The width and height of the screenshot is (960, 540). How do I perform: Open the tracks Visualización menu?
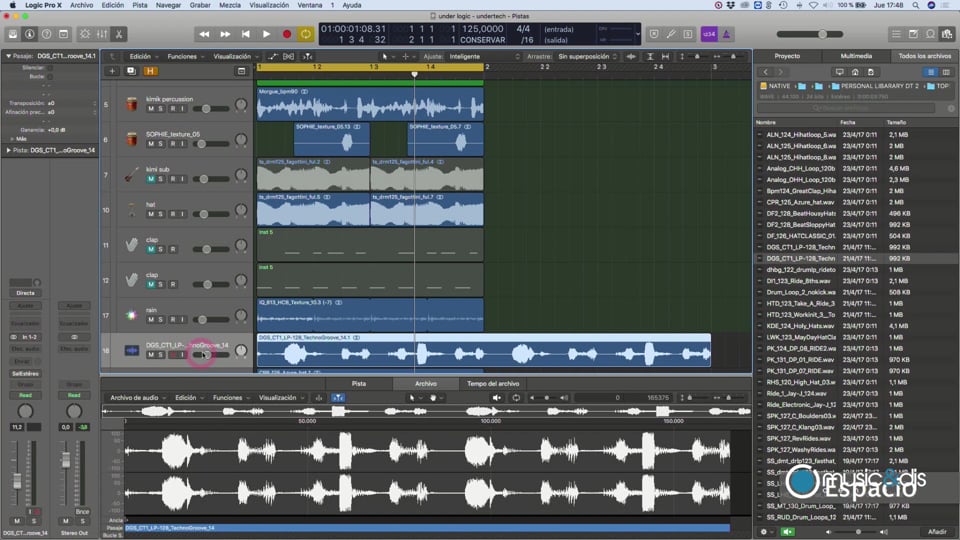click(x=234, y=56)
